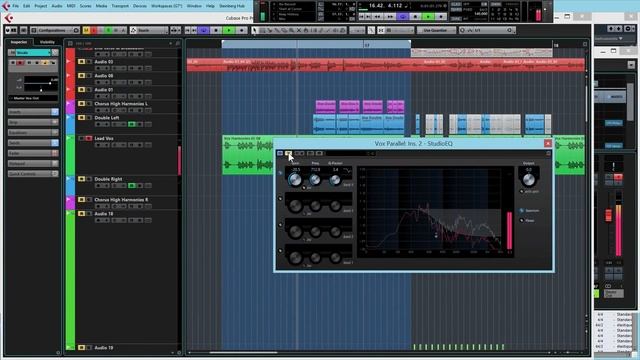Open the Transport menu
640x360 pixels.
(x=120, y=6)
